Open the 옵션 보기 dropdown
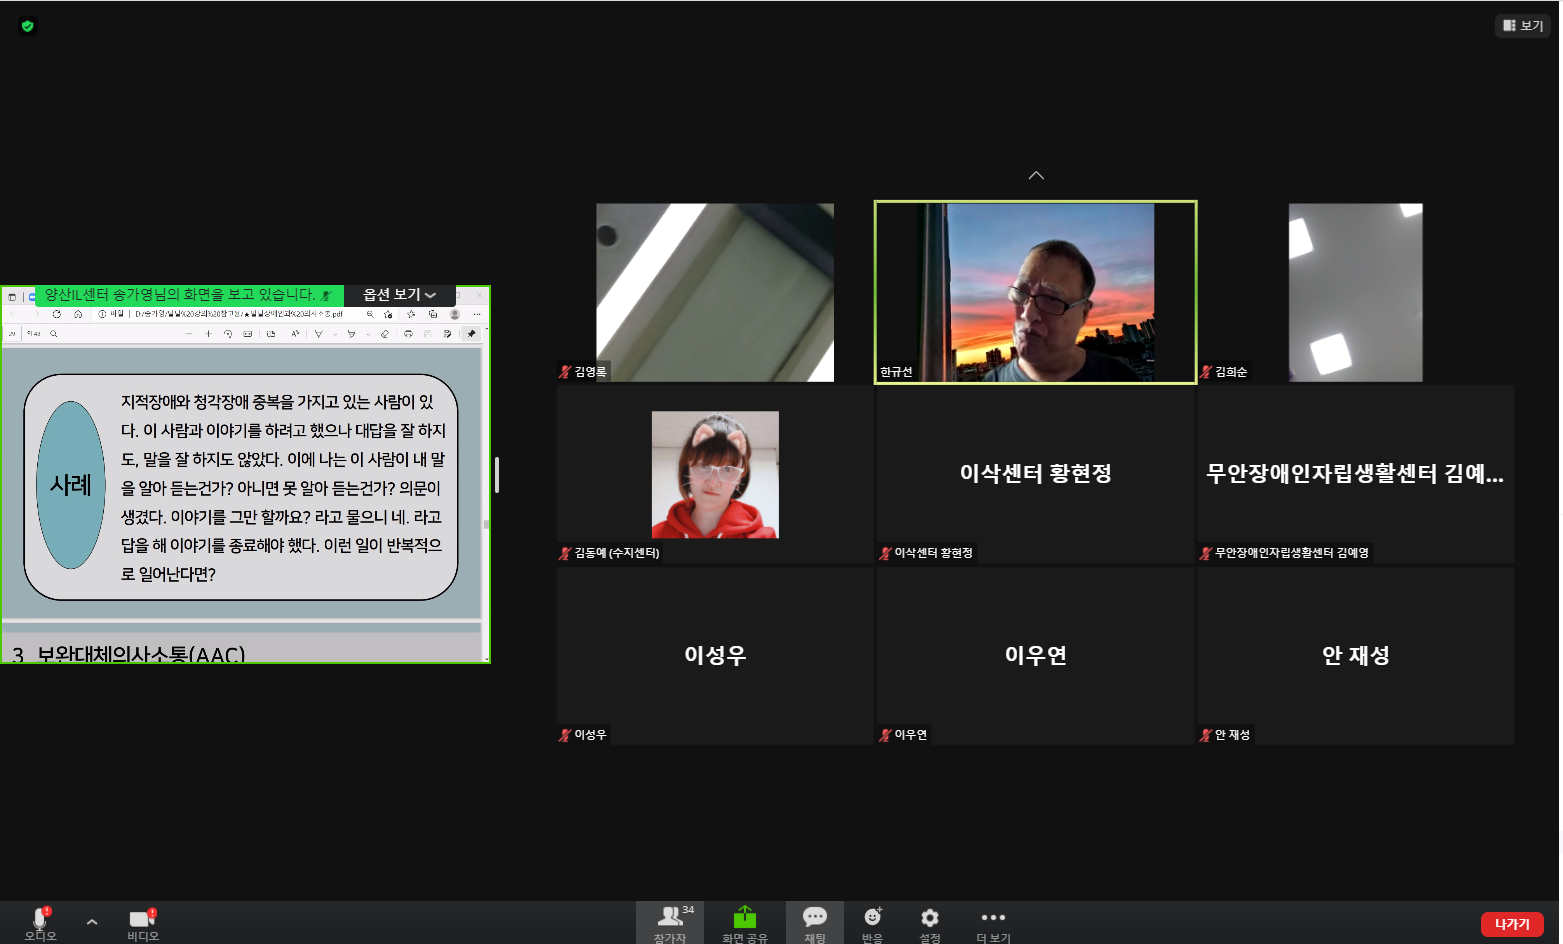 399,295
